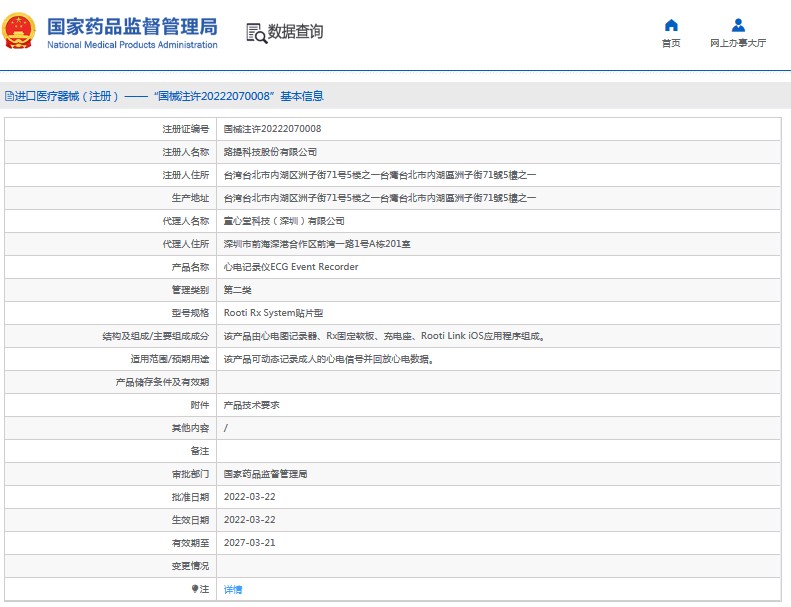Click the 进口医疗器械（注册）breadcrumb title

pyautogui.click(x=66, y=96)
